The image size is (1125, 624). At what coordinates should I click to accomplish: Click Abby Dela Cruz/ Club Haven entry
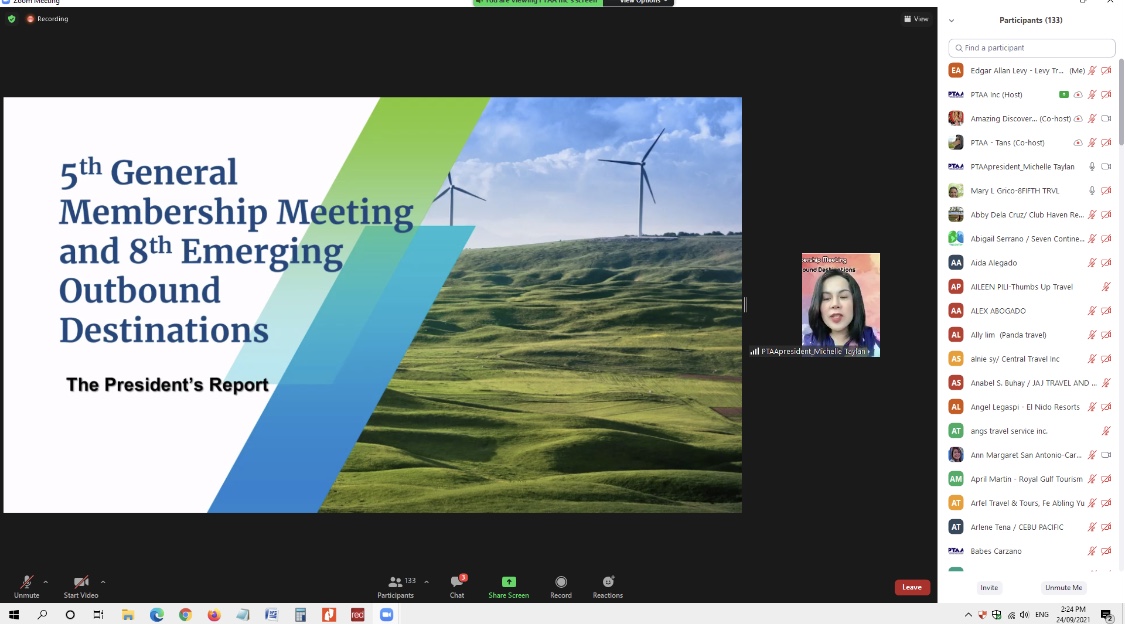click(1030, 214)
